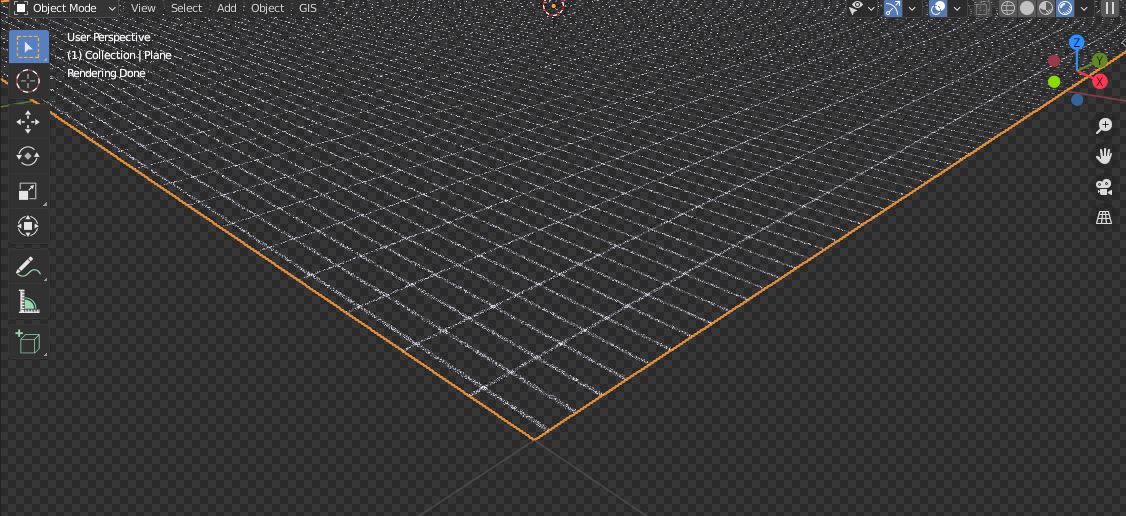The width and height of the screenshot is (1126, 516).
Task: Choose the Move tool
Action: pyautogui.click(x=28, y=122)
